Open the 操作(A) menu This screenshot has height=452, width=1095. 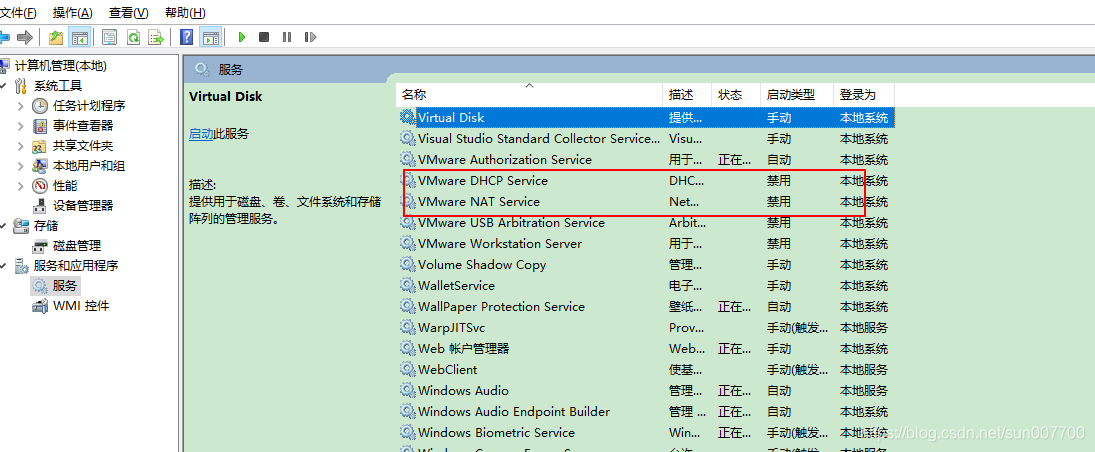(72, 13)
